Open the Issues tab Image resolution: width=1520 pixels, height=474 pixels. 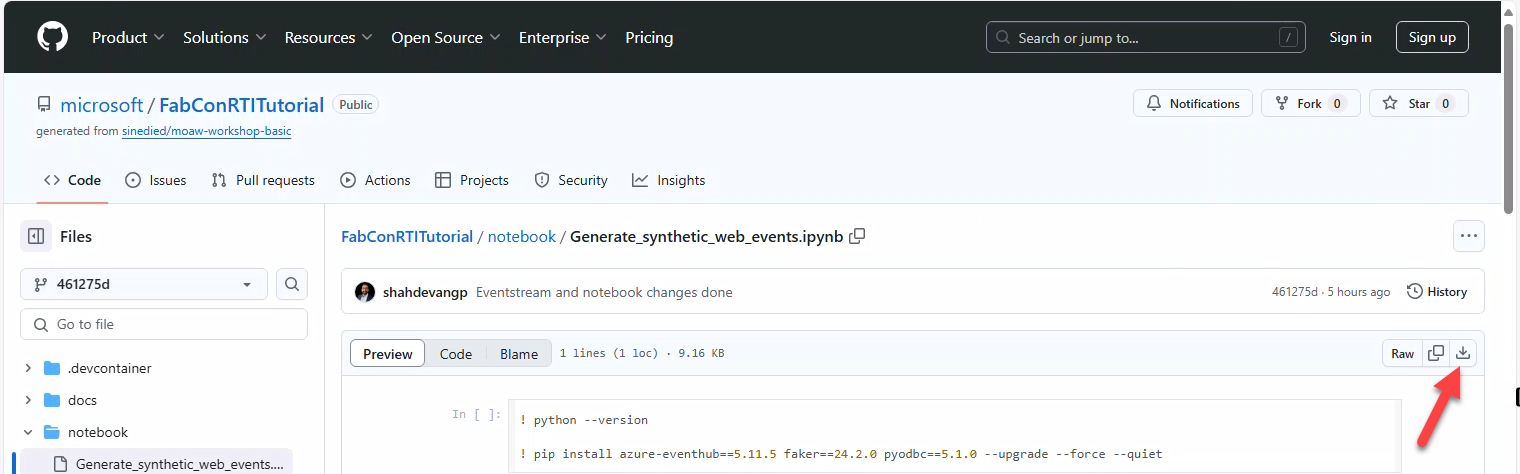(x=156, y=180)
